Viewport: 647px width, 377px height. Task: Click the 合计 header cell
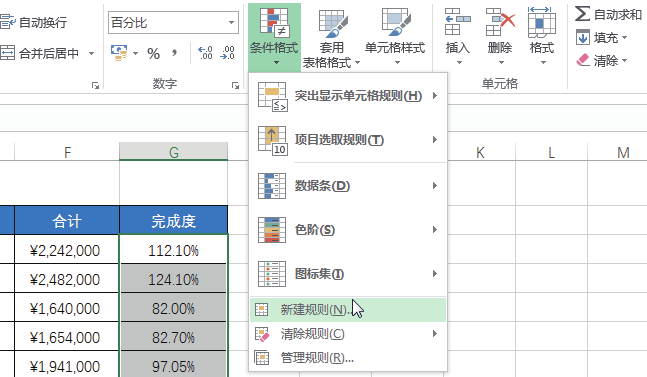pos(67,221)
